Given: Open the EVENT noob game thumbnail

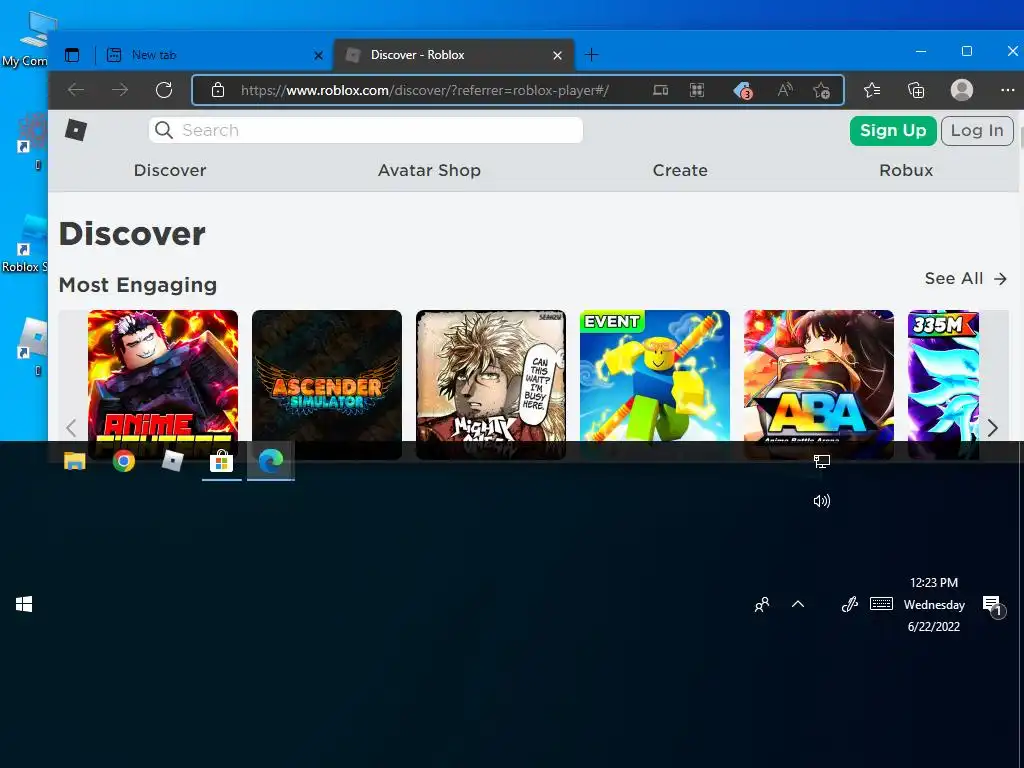Looking at the screenshot, I should click(654, 385).
